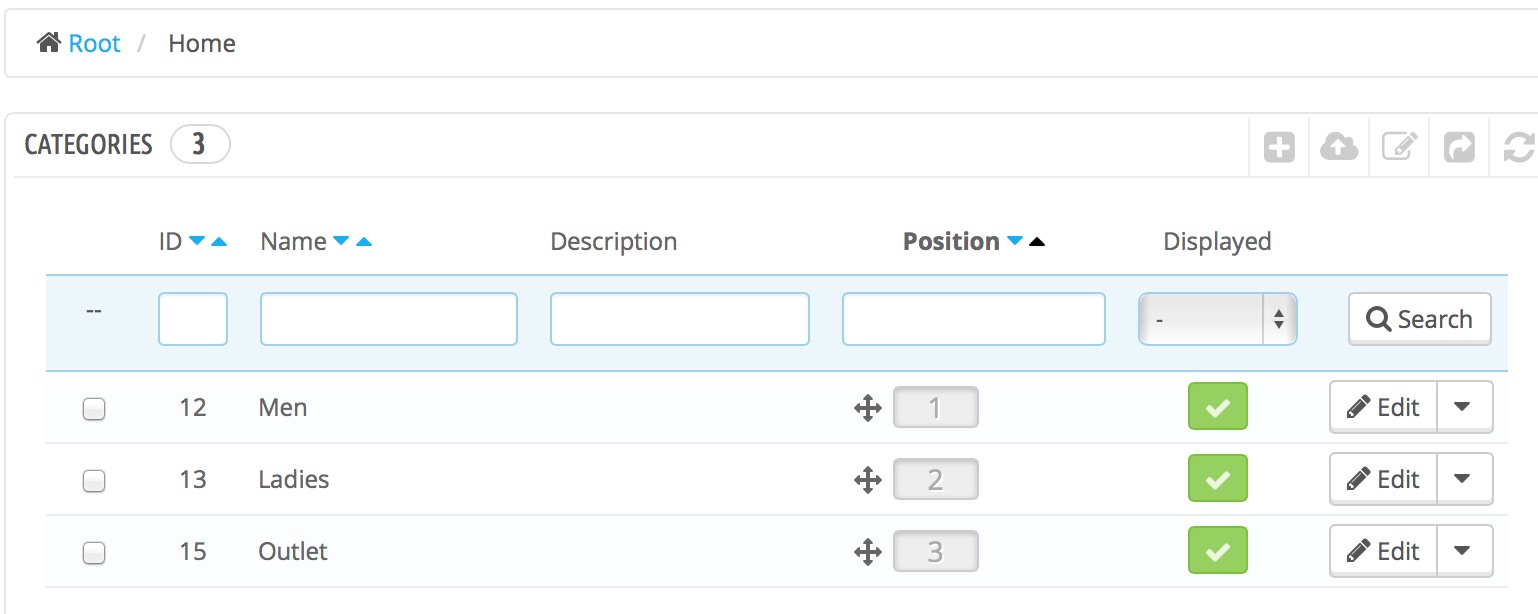Click the export arrow icon in header
Image resolution: width=1538 pixels, height=614 pixels.
[1459, 148]
